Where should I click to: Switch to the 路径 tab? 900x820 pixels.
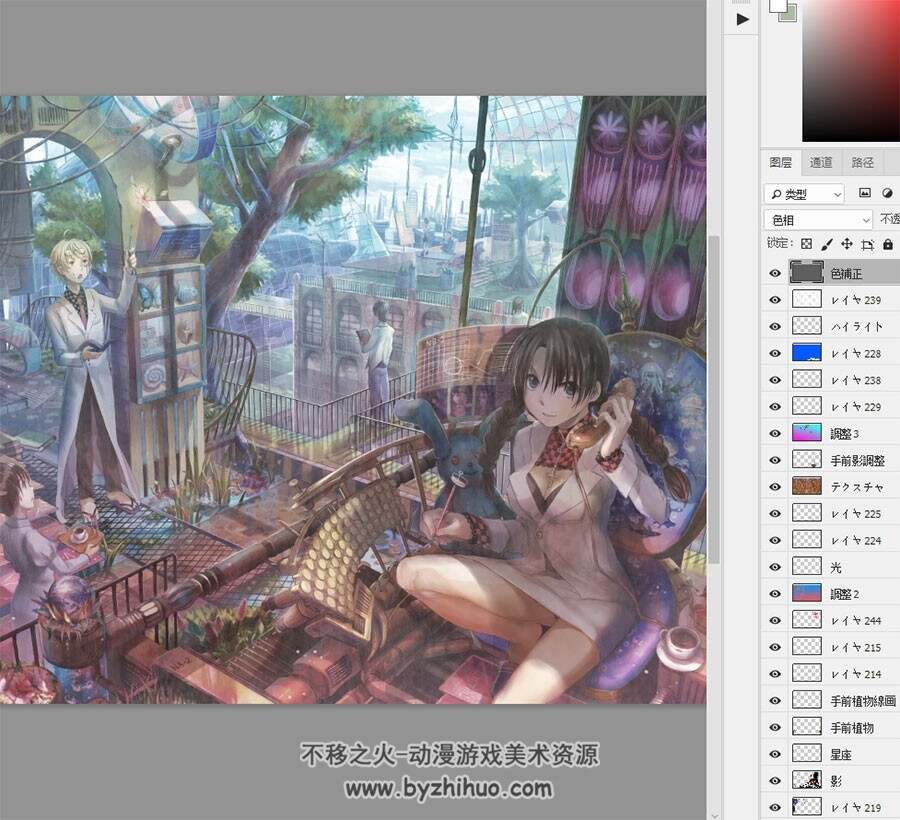862,162
